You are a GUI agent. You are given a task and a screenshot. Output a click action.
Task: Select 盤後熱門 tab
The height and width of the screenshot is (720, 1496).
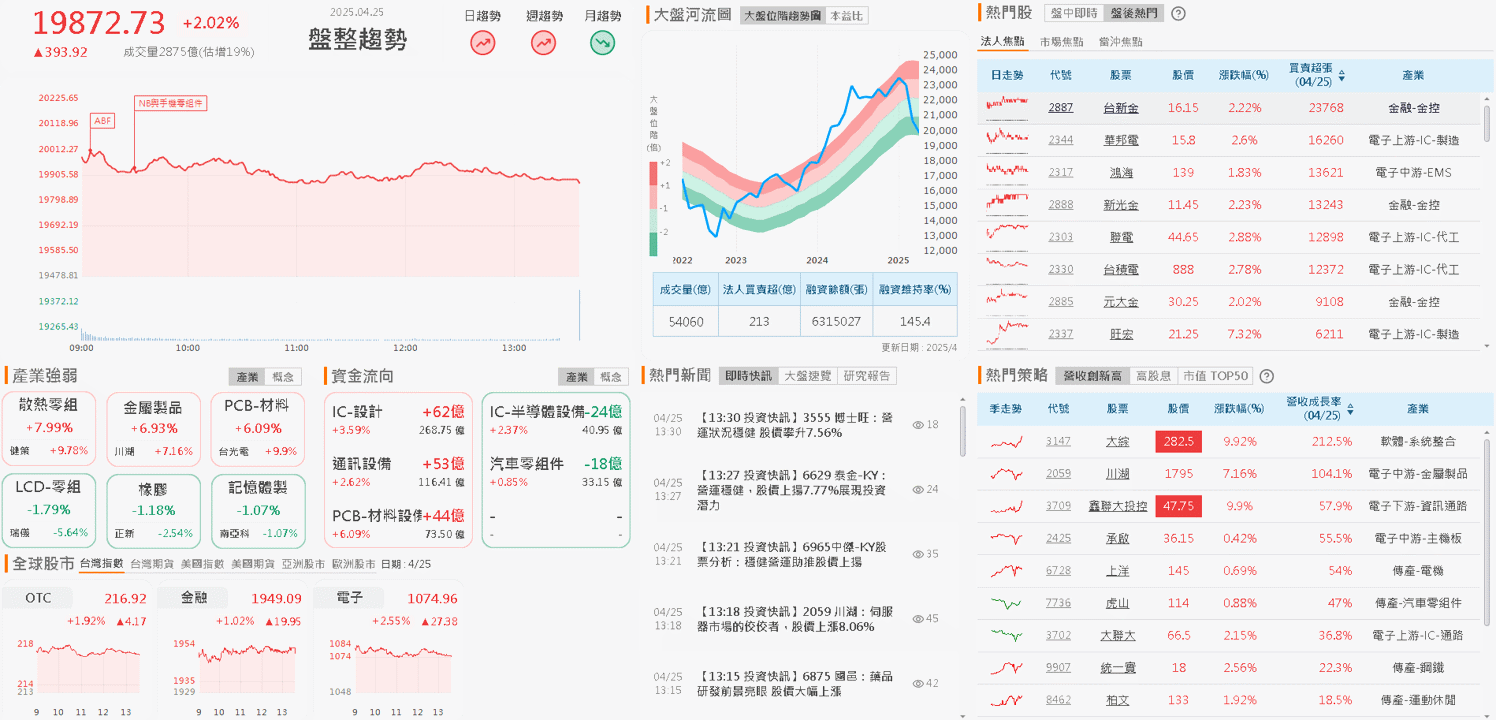1134,13
